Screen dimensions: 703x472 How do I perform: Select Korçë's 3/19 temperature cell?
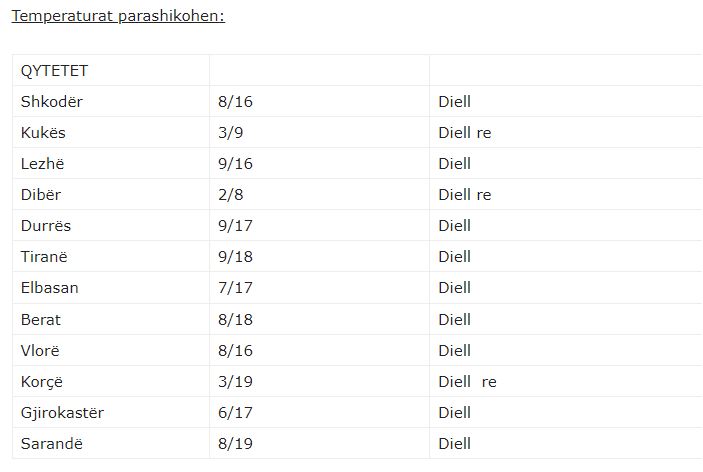233,381
